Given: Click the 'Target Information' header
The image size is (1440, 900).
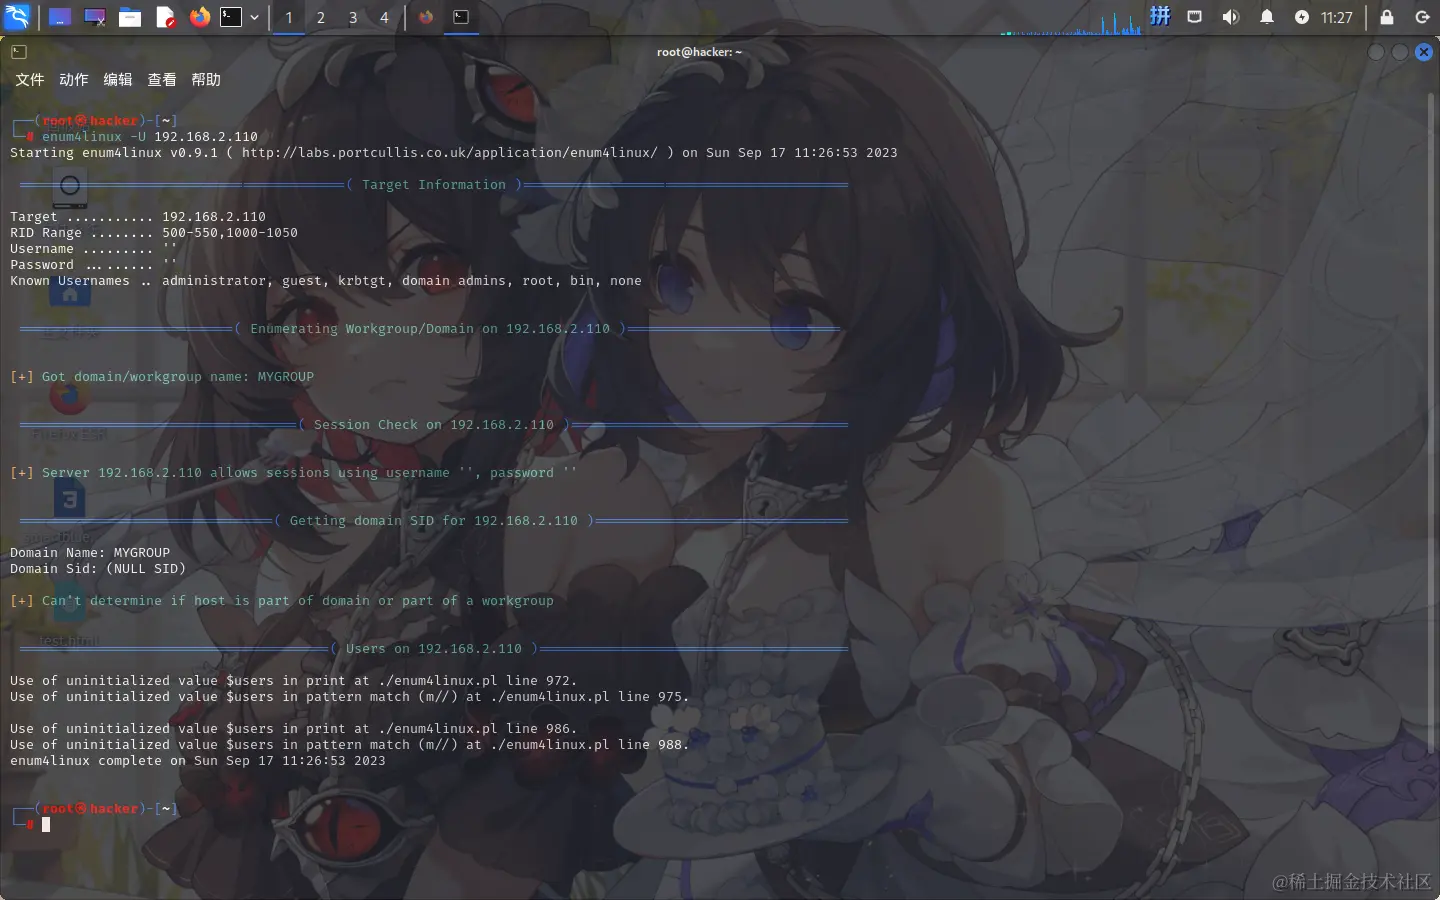Looking at the screenshot, I should [x=434, y=185].
